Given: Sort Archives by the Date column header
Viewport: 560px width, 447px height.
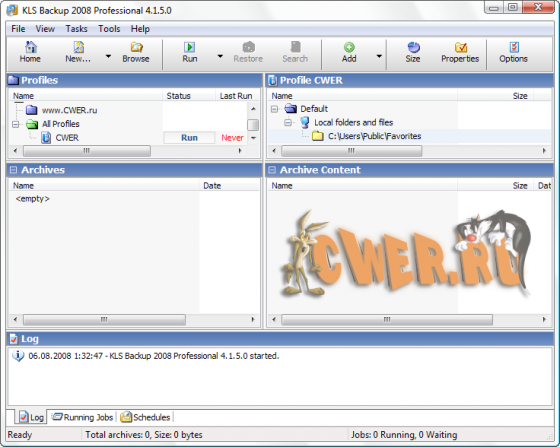Looking at the screenshot, I should tap(229, 186).
